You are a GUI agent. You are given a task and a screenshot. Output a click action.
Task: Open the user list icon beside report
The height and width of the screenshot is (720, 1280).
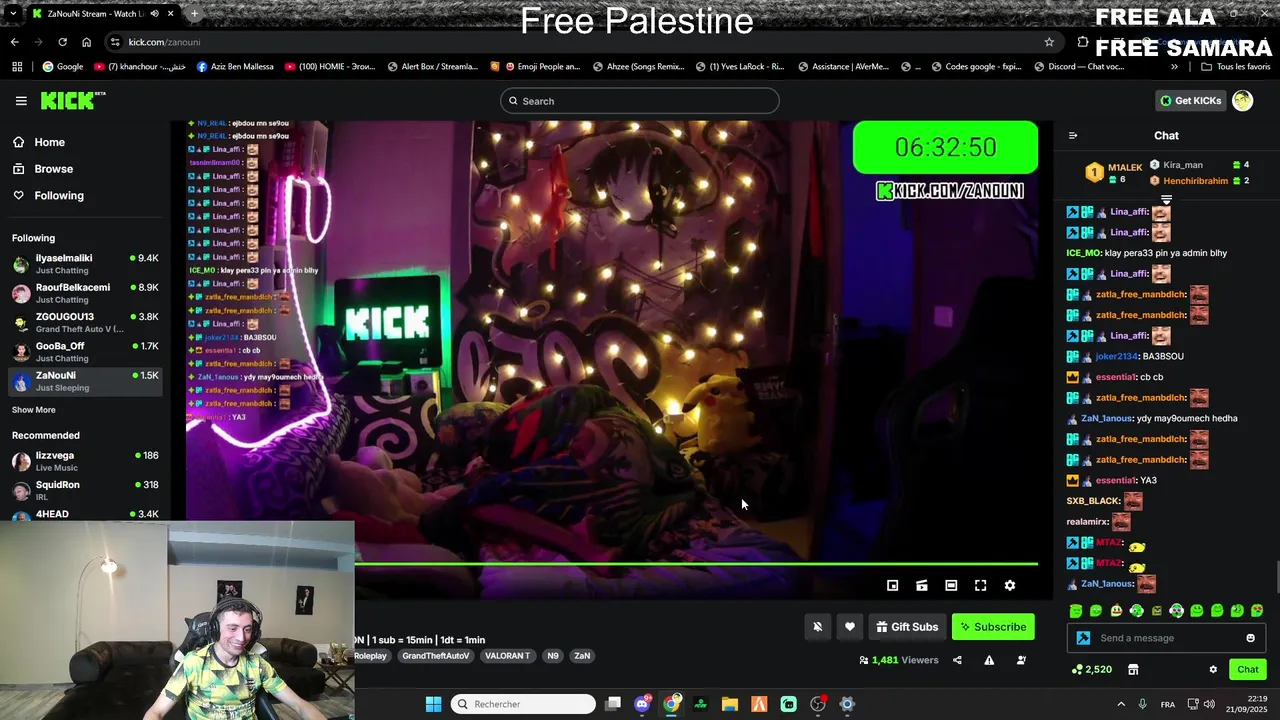pyautogui.click(x=1021, y=660)
